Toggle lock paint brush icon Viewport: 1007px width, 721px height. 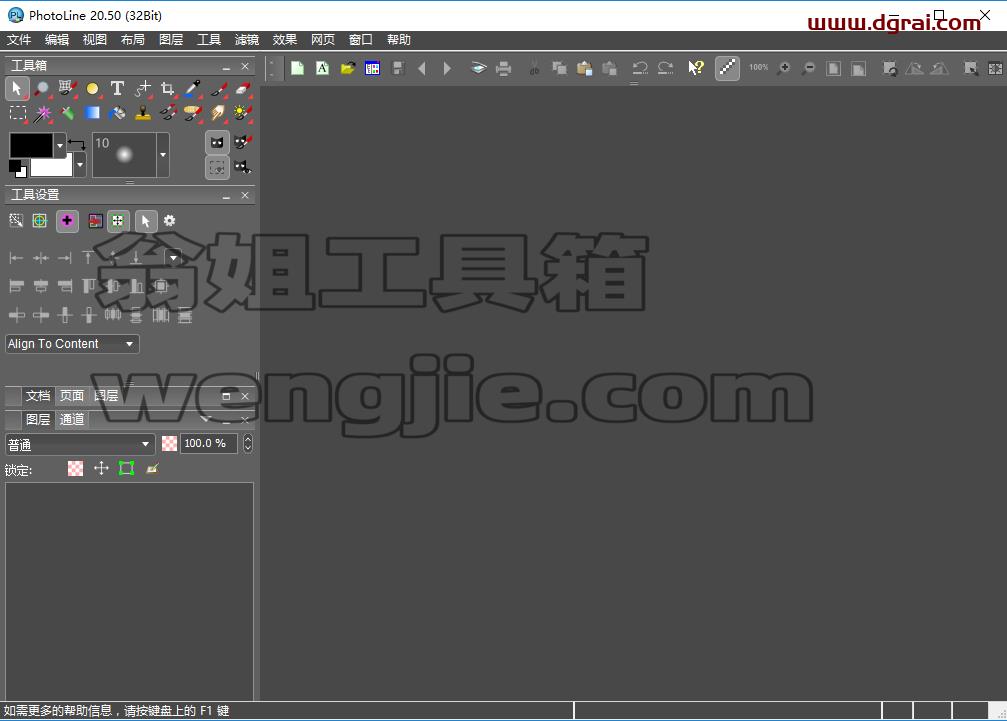(x=152, y=469)
